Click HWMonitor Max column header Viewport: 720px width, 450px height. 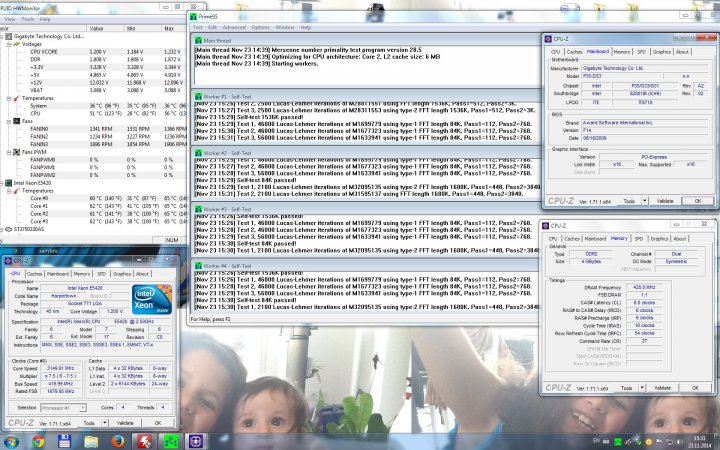click(x=173, y=28)
